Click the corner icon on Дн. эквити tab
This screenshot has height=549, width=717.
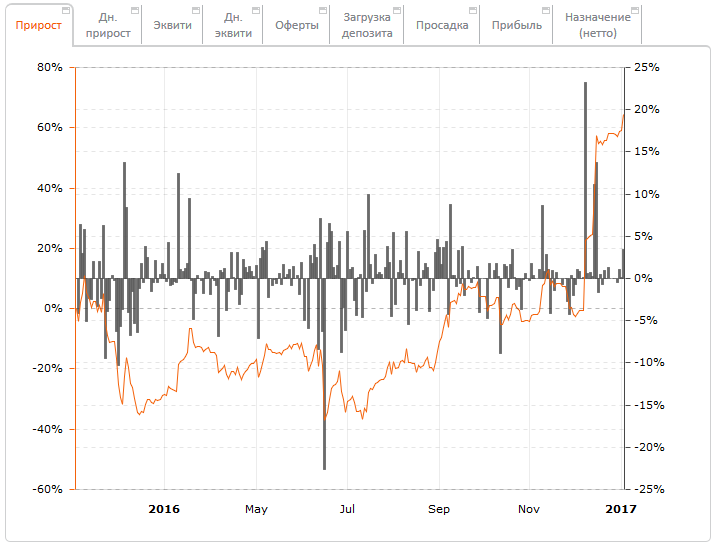tap(257, 10)
